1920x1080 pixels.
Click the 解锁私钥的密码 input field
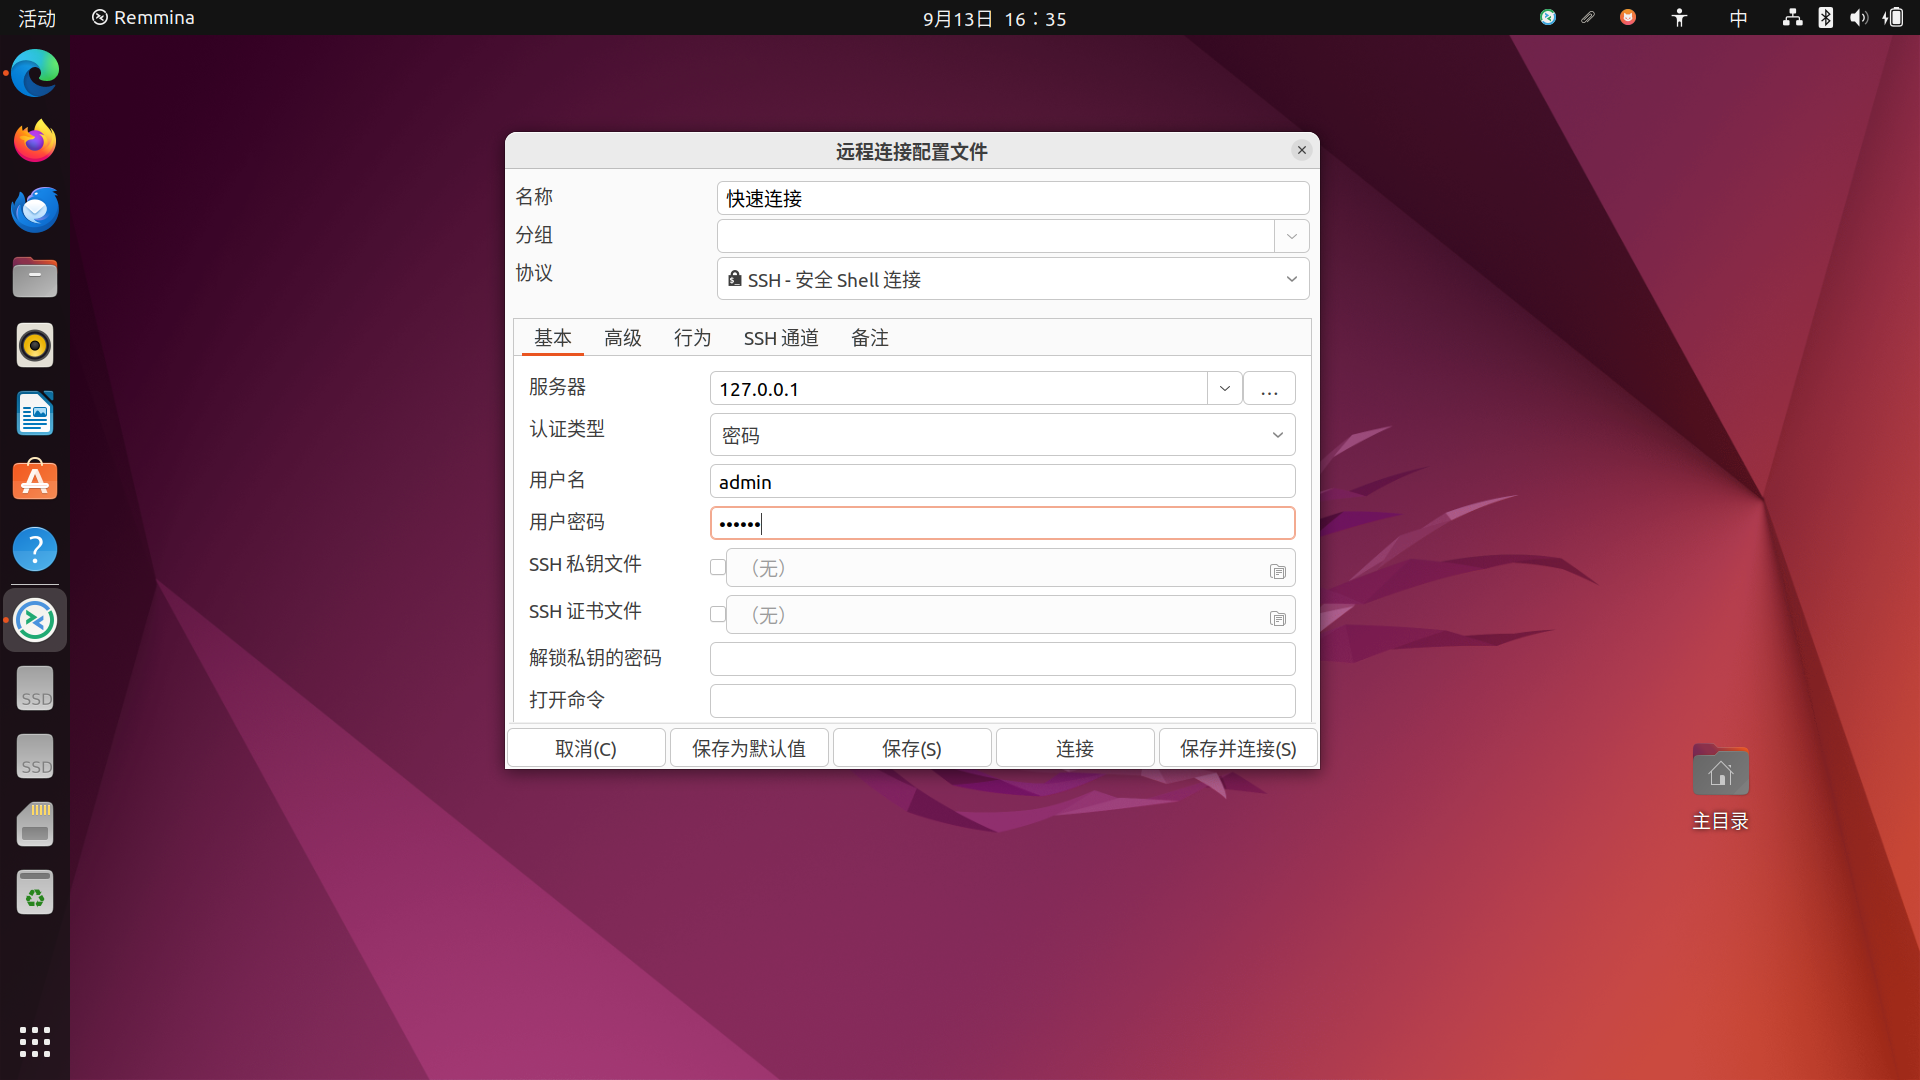[1002, 659]
